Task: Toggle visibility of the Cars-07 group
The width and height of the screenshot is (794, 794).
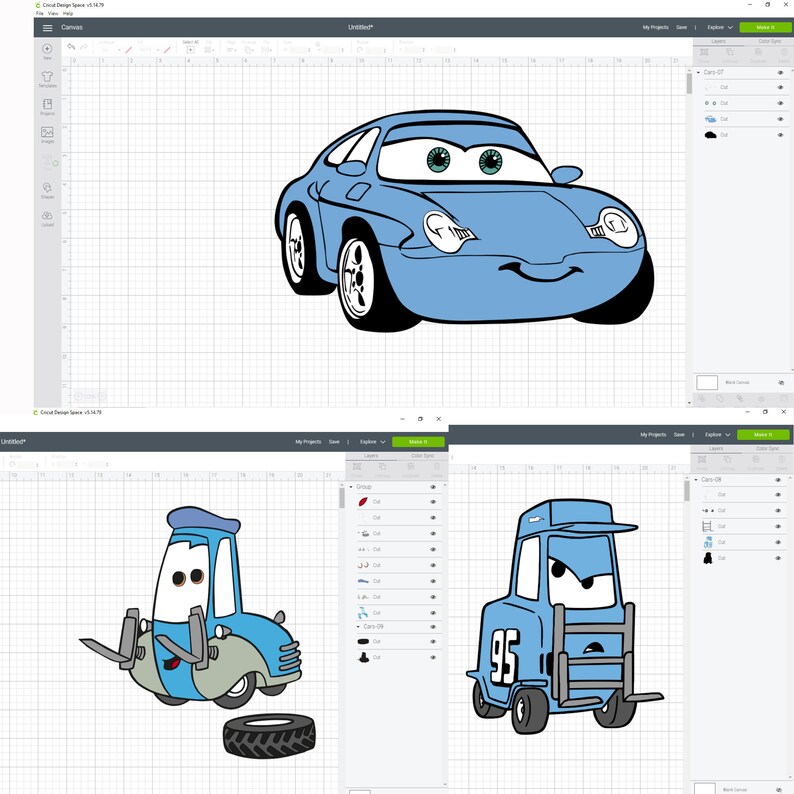Action: (x=780, y=72)
